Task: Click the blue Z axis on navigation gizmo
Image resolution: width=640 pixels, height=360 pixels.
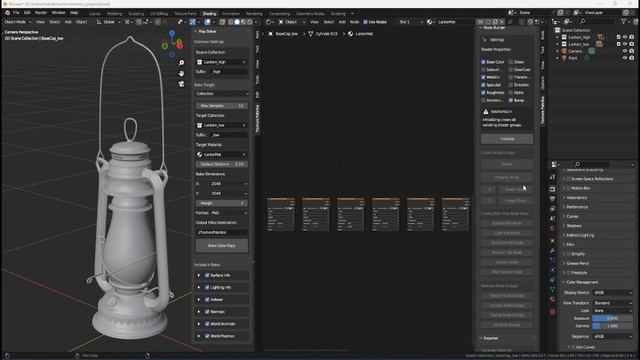Action: [172, 33]
